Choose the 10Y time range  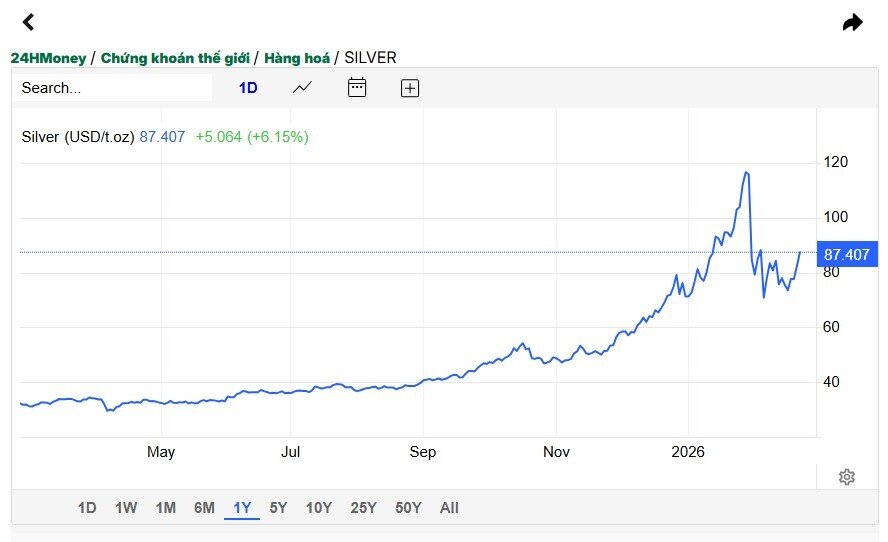click(319, 507)
